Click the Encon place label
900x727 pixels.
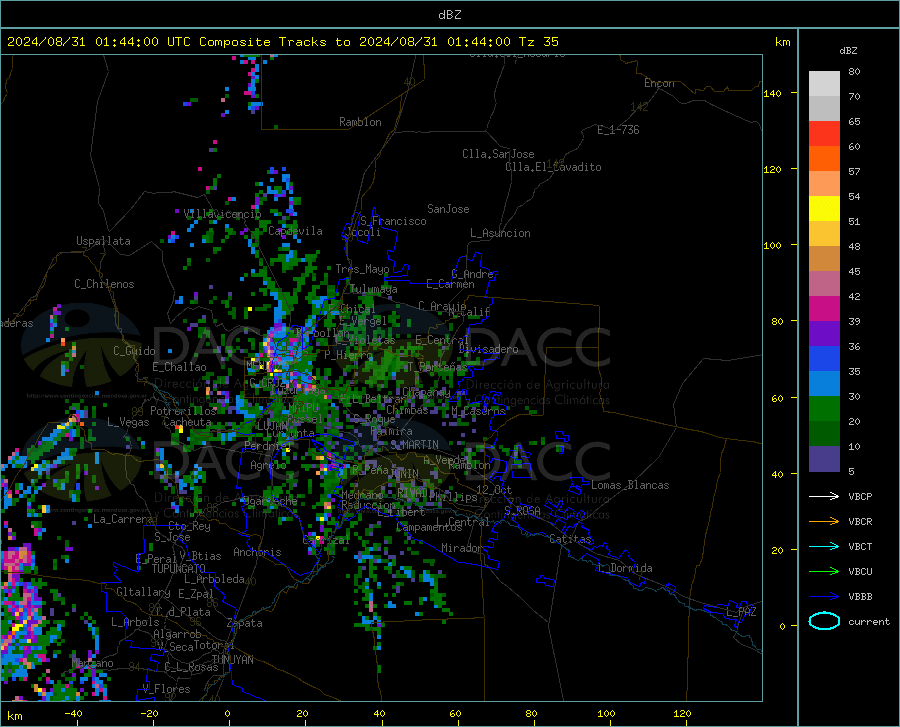(659, 83)
